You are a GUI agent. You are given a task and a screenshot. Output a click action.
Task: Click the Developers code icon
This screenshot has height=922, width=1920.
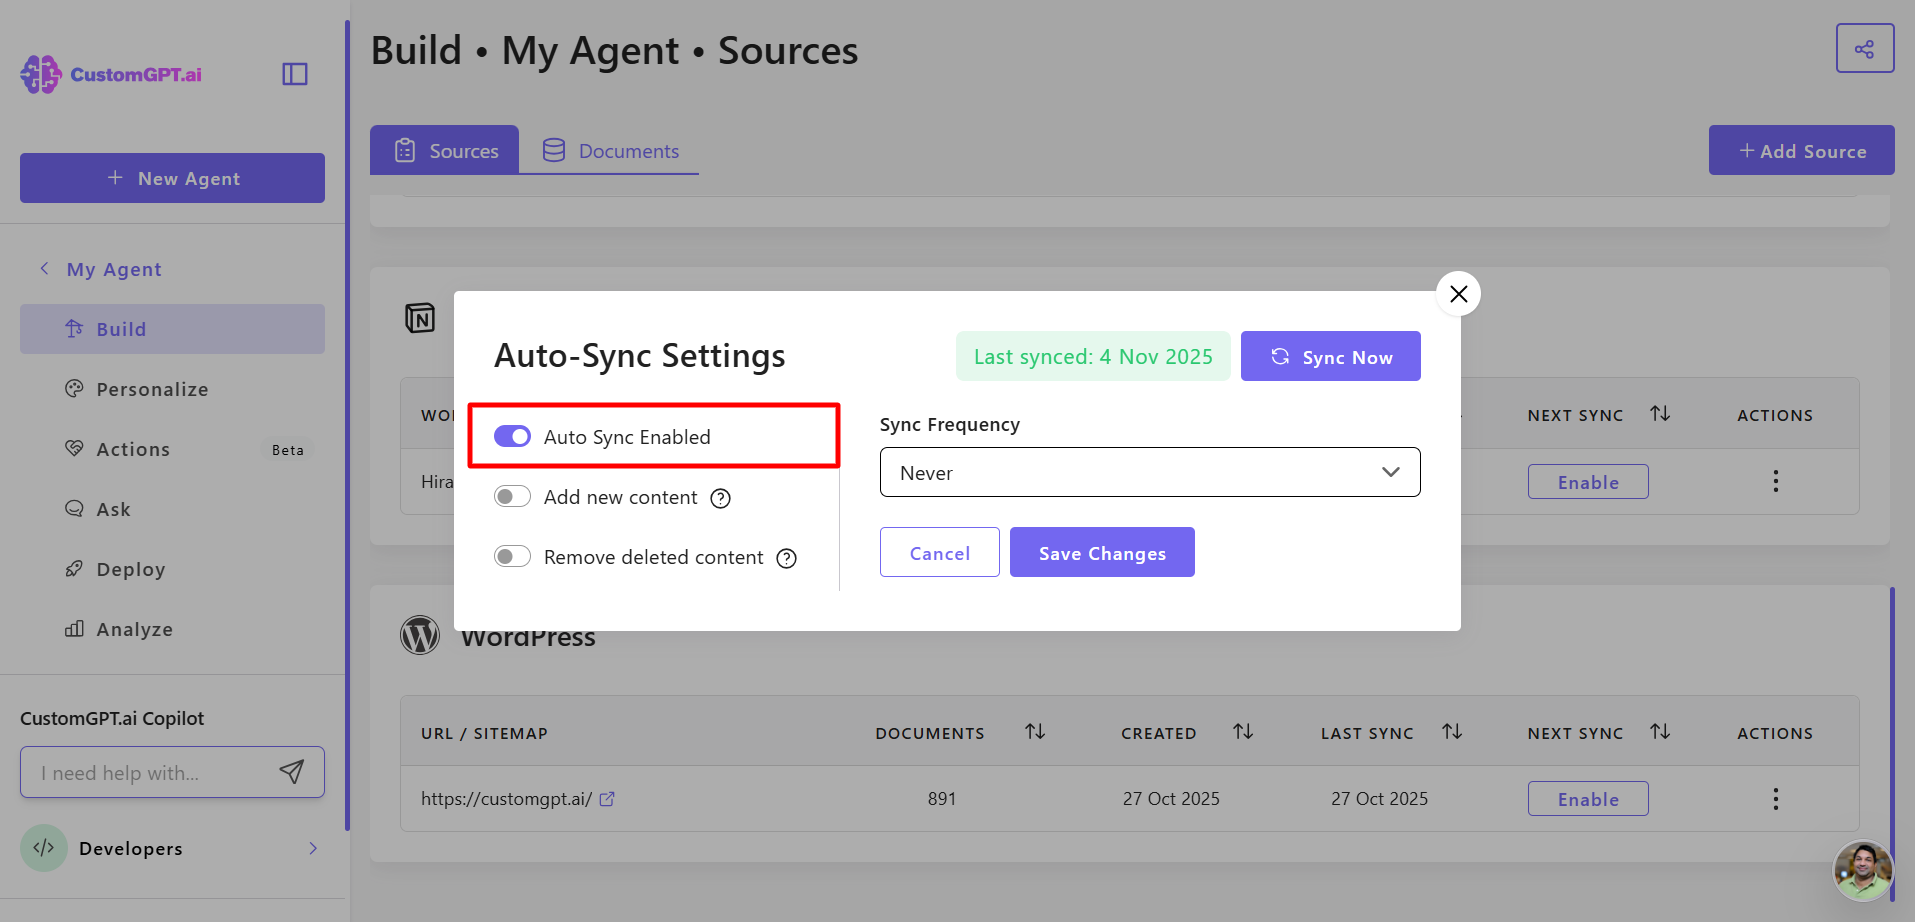coord(44,848)
